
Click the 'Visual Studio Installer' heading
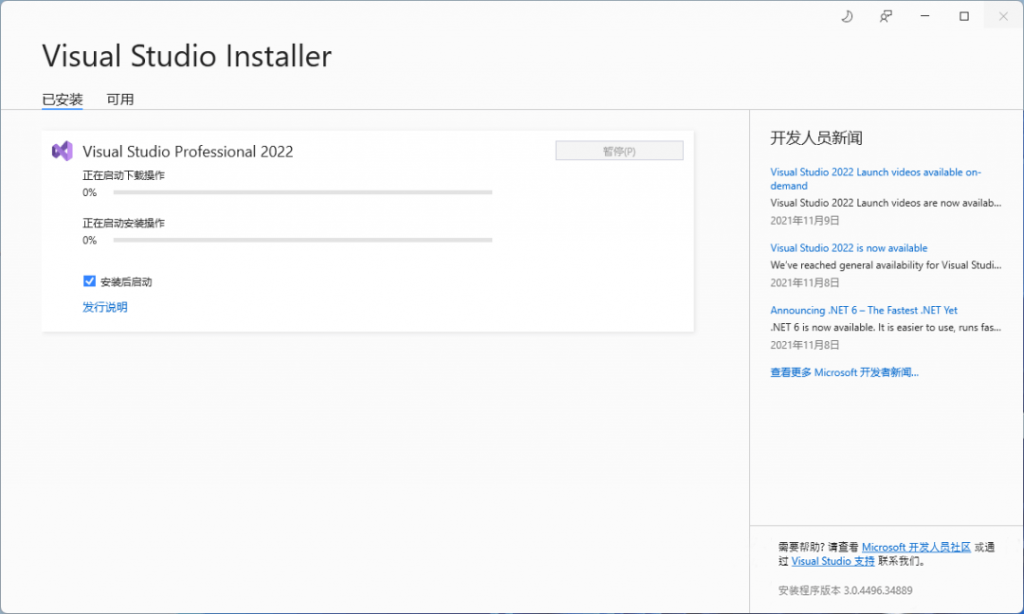[x=187, y=56]
